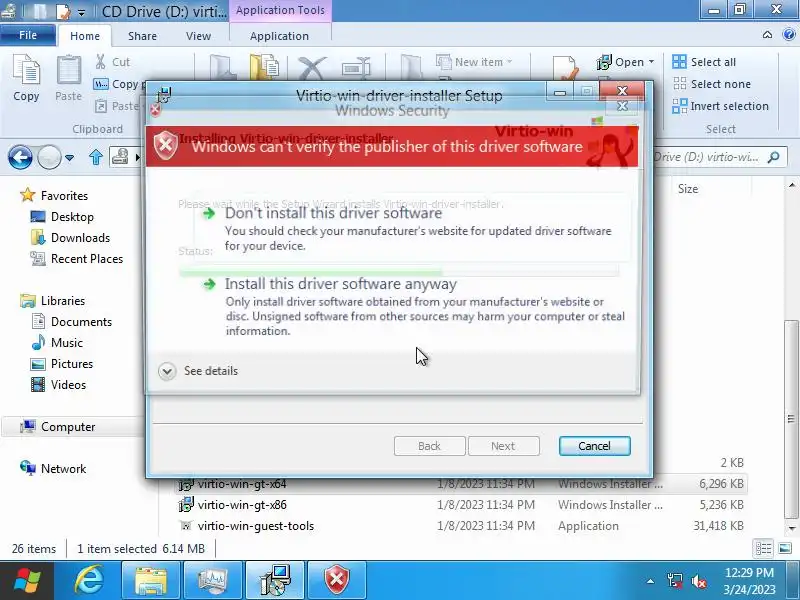Select 6,296 KB size cell
The image size is (800, 600).
(x=721, y=484)
